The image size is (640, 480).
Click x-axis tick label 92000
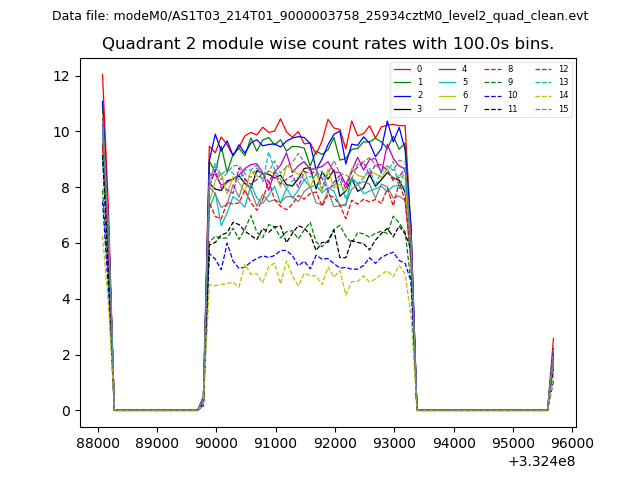(x=334, y=443)
